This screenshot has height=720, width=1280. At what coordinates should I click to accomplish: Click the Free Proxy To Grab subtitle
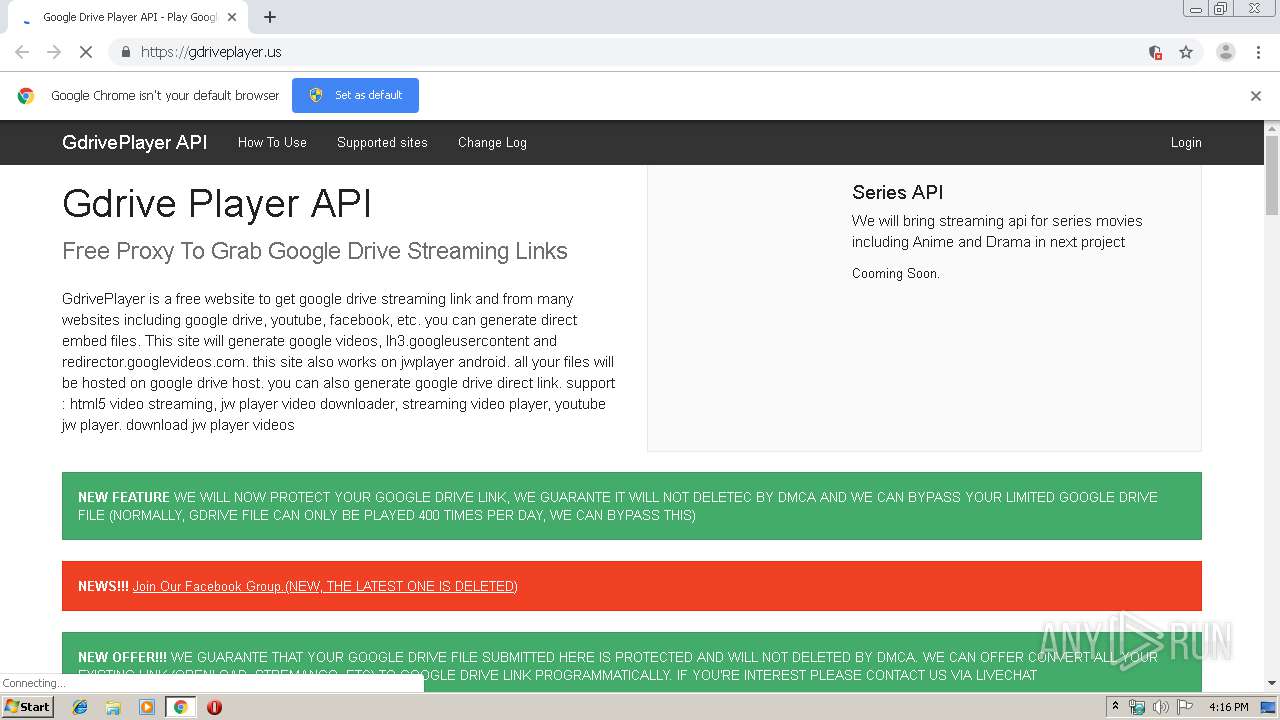click(315, 251)
